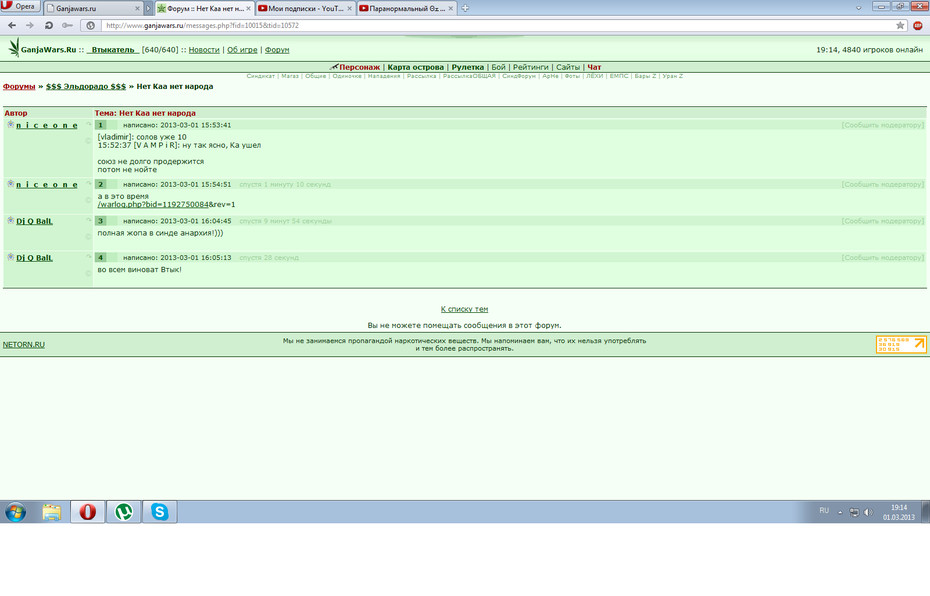Image resolution: width=930 pixels, height=596 pixels.
Task: Open the NETORN.RU footer link
Action: pyautogui.click(x=24, y=345)
